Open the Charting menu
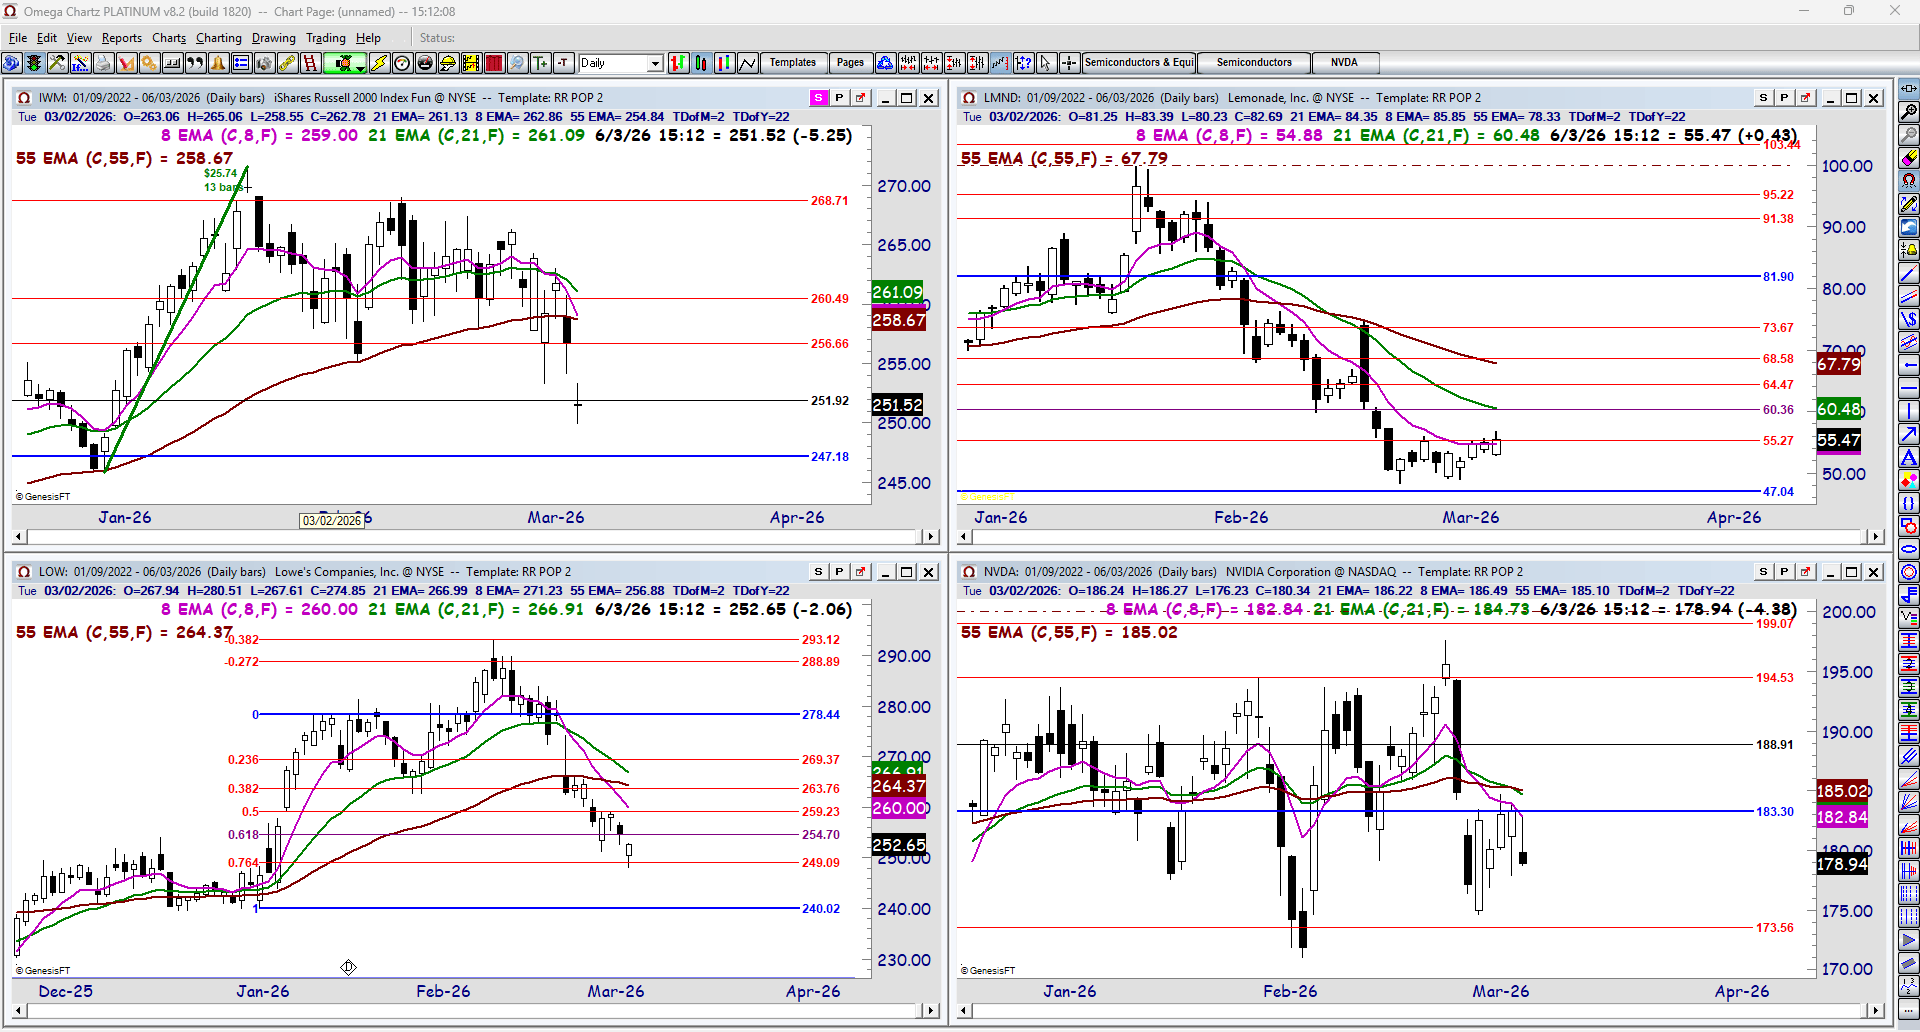Image resolution: width=1920 pixels, height=1032 pixels. coord(219,38)
